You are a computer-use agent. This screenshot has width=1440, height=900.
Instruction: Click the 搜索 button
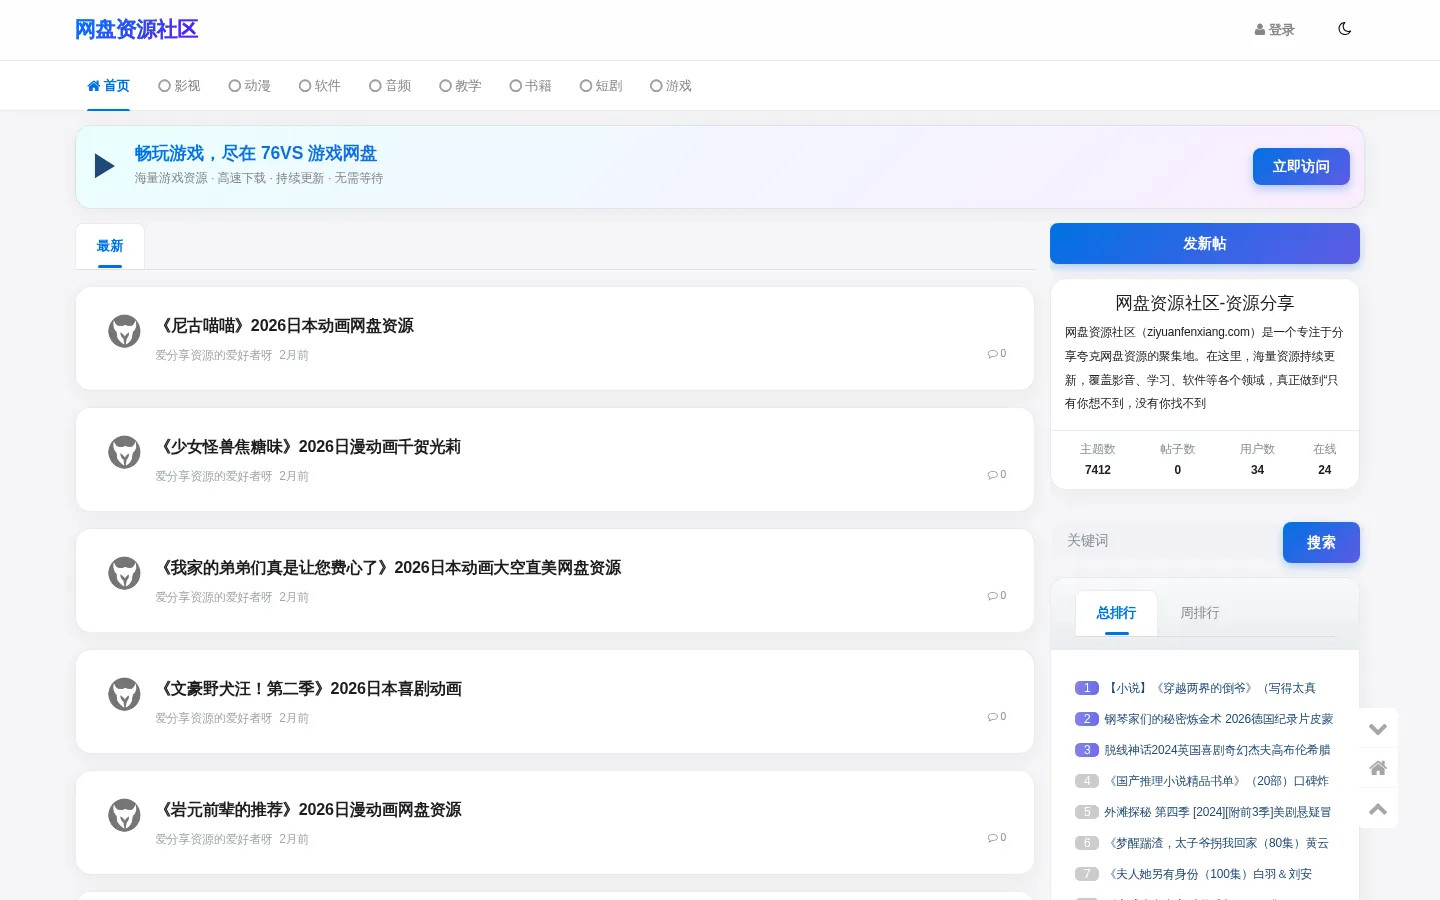1321,542
